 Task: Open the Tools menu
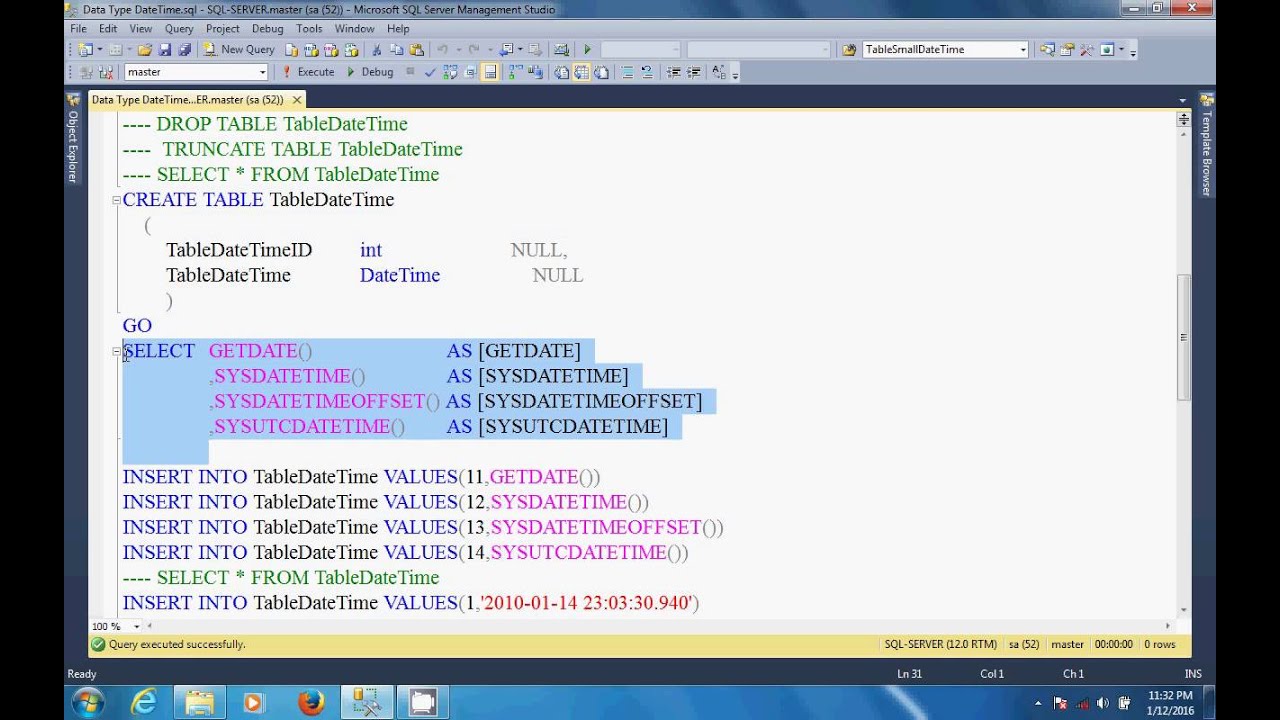click(x=309, y=29)
